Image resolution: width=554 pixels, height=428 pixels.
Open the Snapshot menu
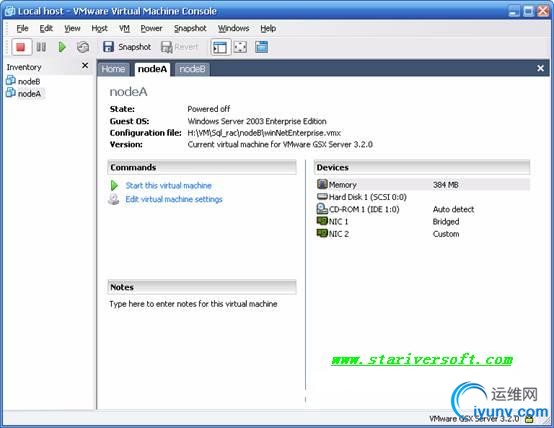pos(190,28)
